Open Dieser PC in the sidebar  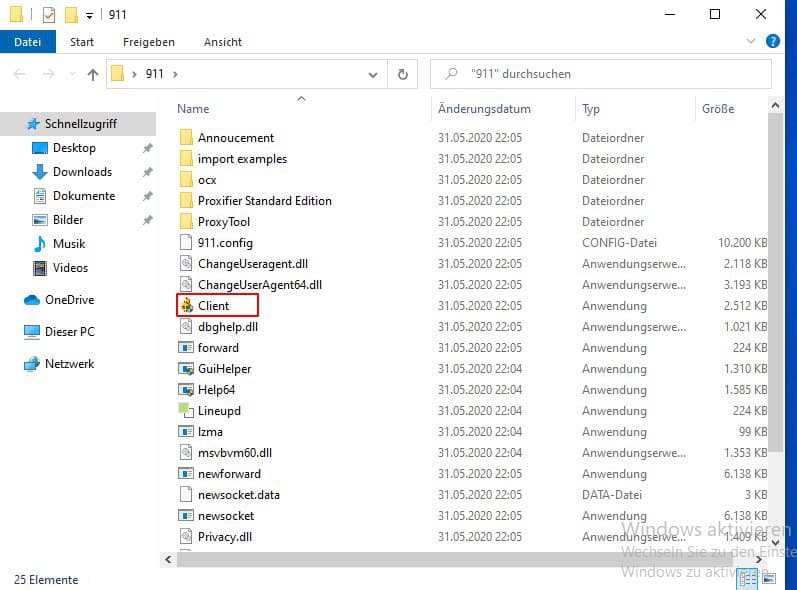point(69,332)
